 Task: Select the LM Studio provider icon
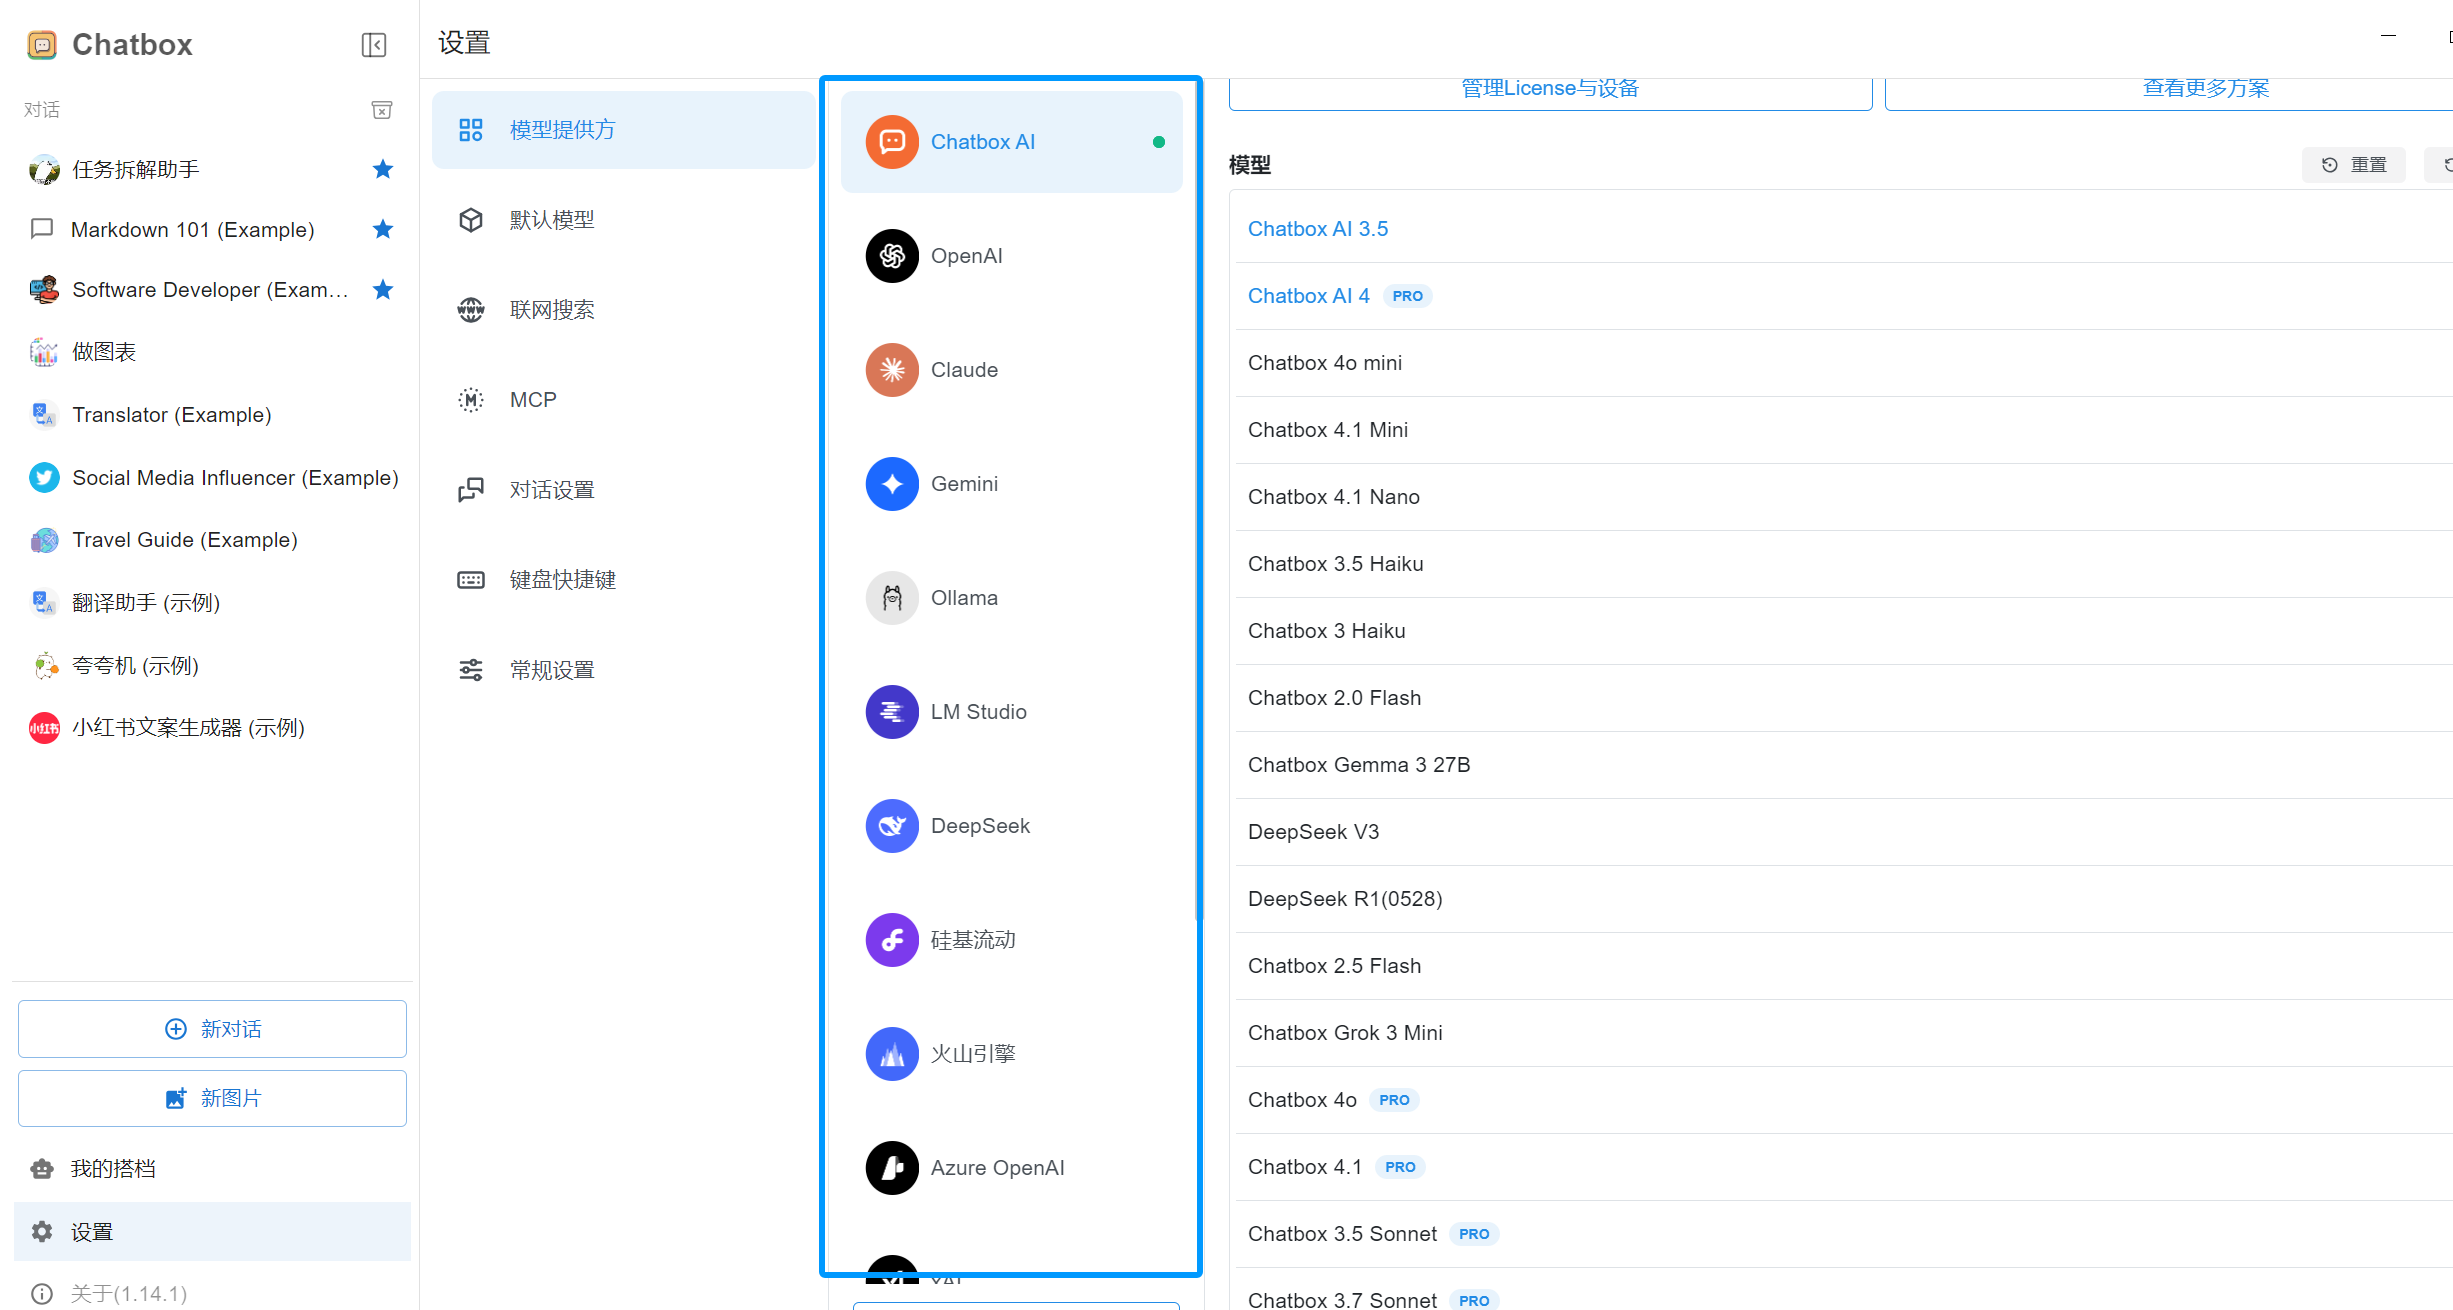[892, 712]
